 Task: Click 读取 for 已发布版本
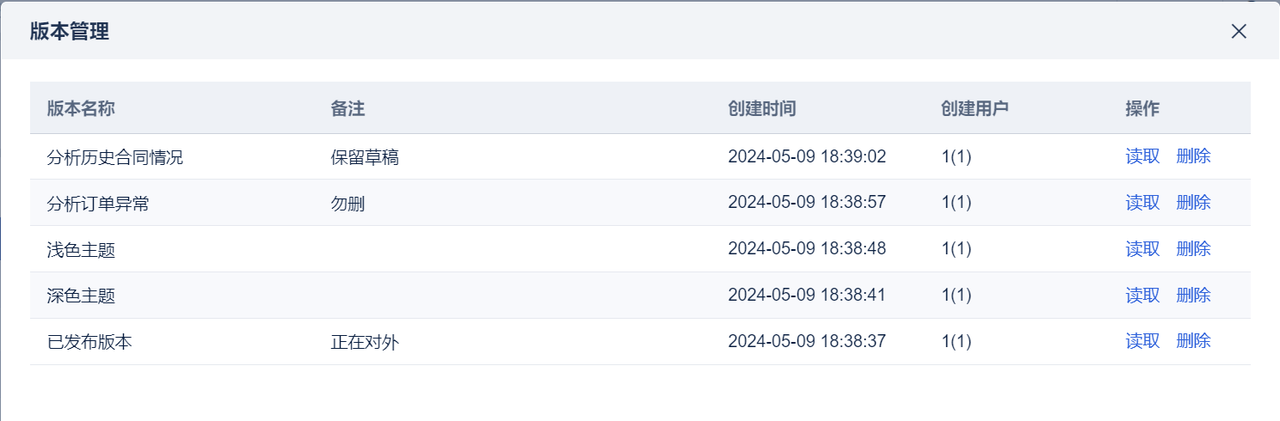(x=1142, y=341)
